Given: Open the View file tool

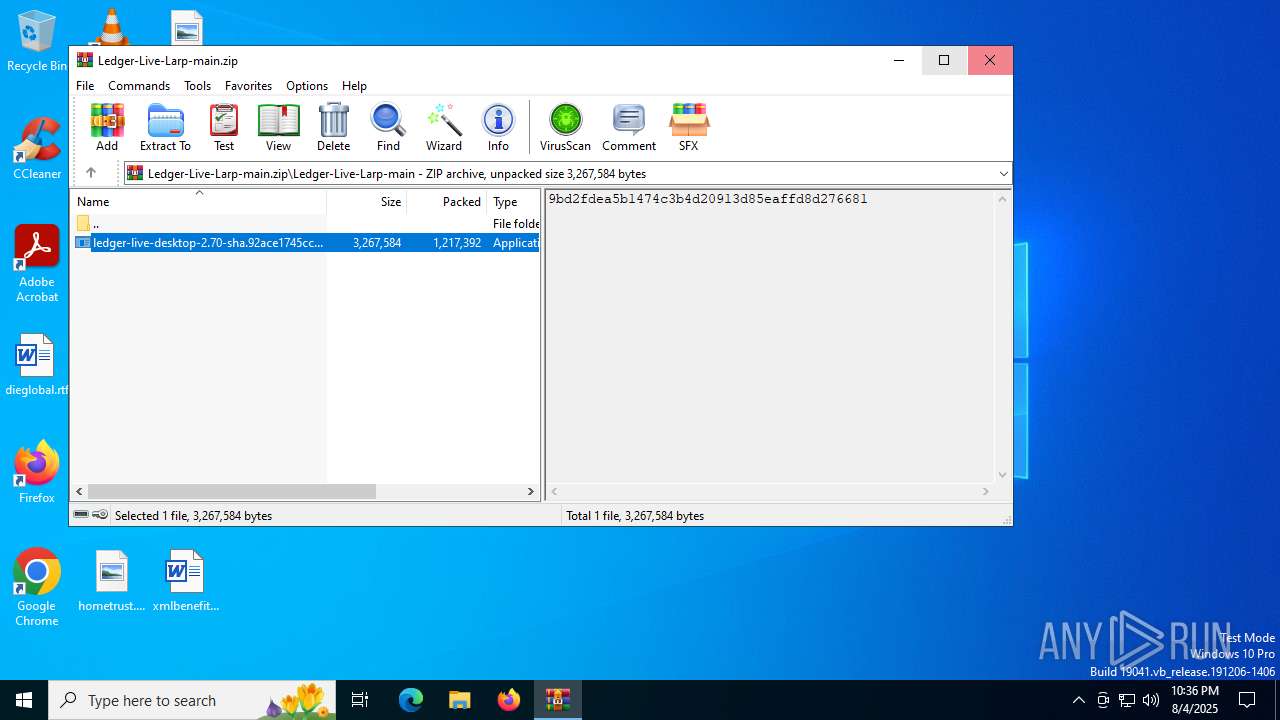Looking at the screenshot, I should tap(278, 127).
